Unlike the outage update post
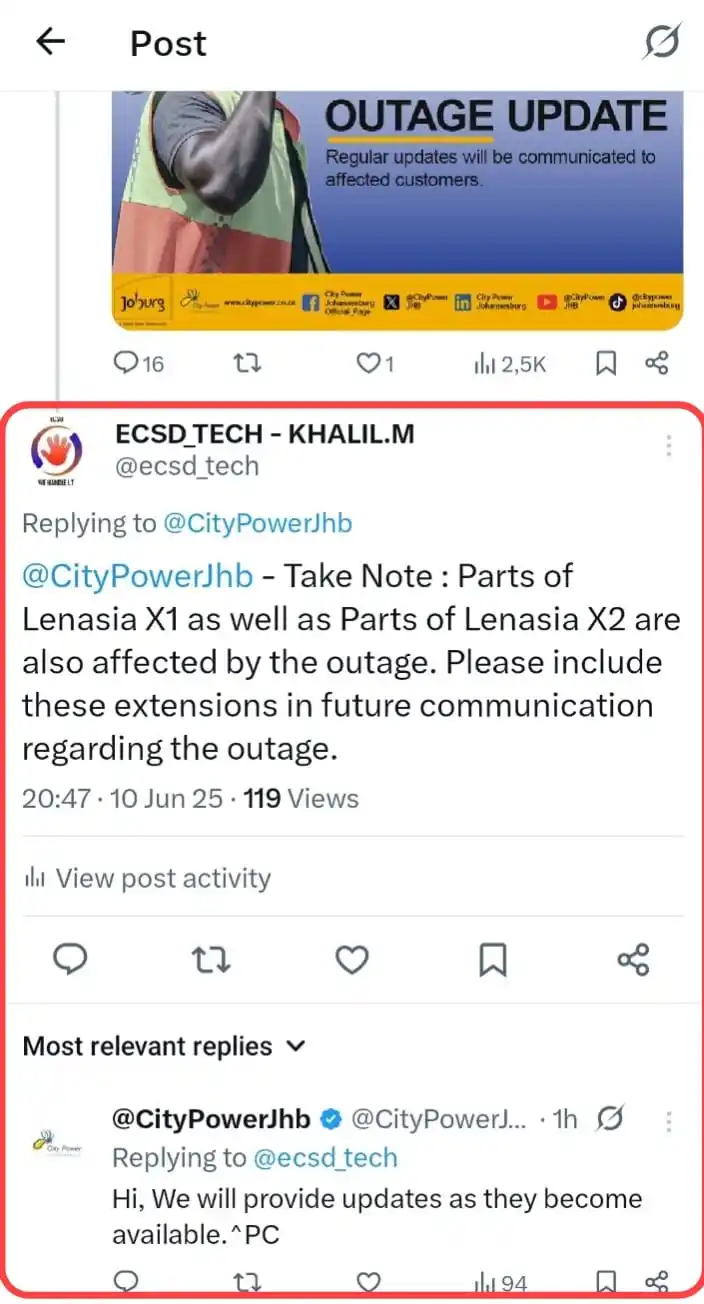The image size is (704, 1304). point(368,363)
